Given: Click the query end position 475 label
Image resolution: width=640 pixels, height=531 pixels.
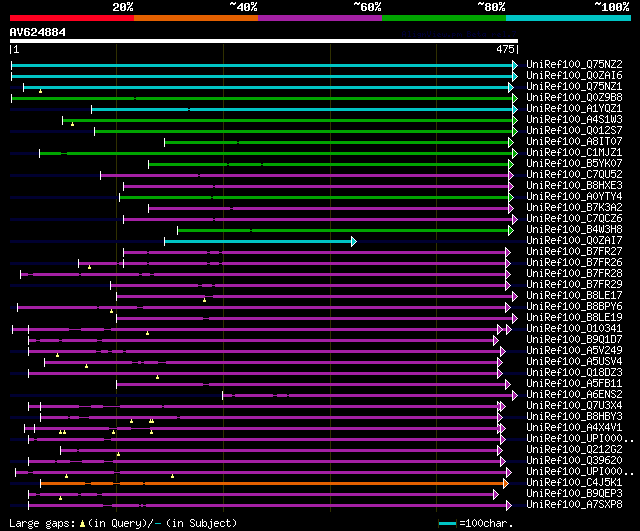Looking at the screenshot, I should point(505,49).
